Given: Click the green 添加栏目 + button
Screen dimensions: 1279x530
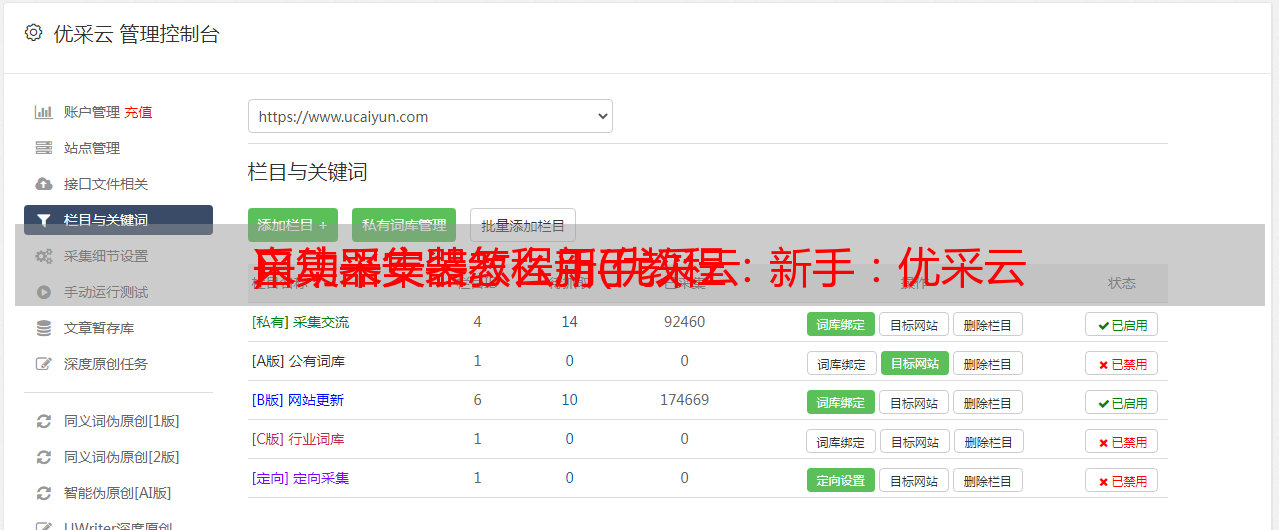Looking at the screenshot, I should pyautogui.click(x=293, y=225).
